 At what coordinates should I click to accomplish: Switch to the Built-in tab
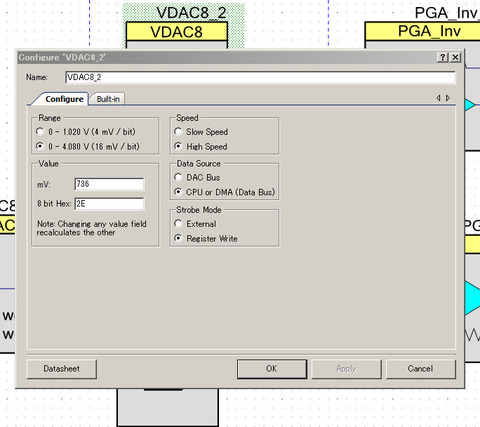tap(108, 99)
